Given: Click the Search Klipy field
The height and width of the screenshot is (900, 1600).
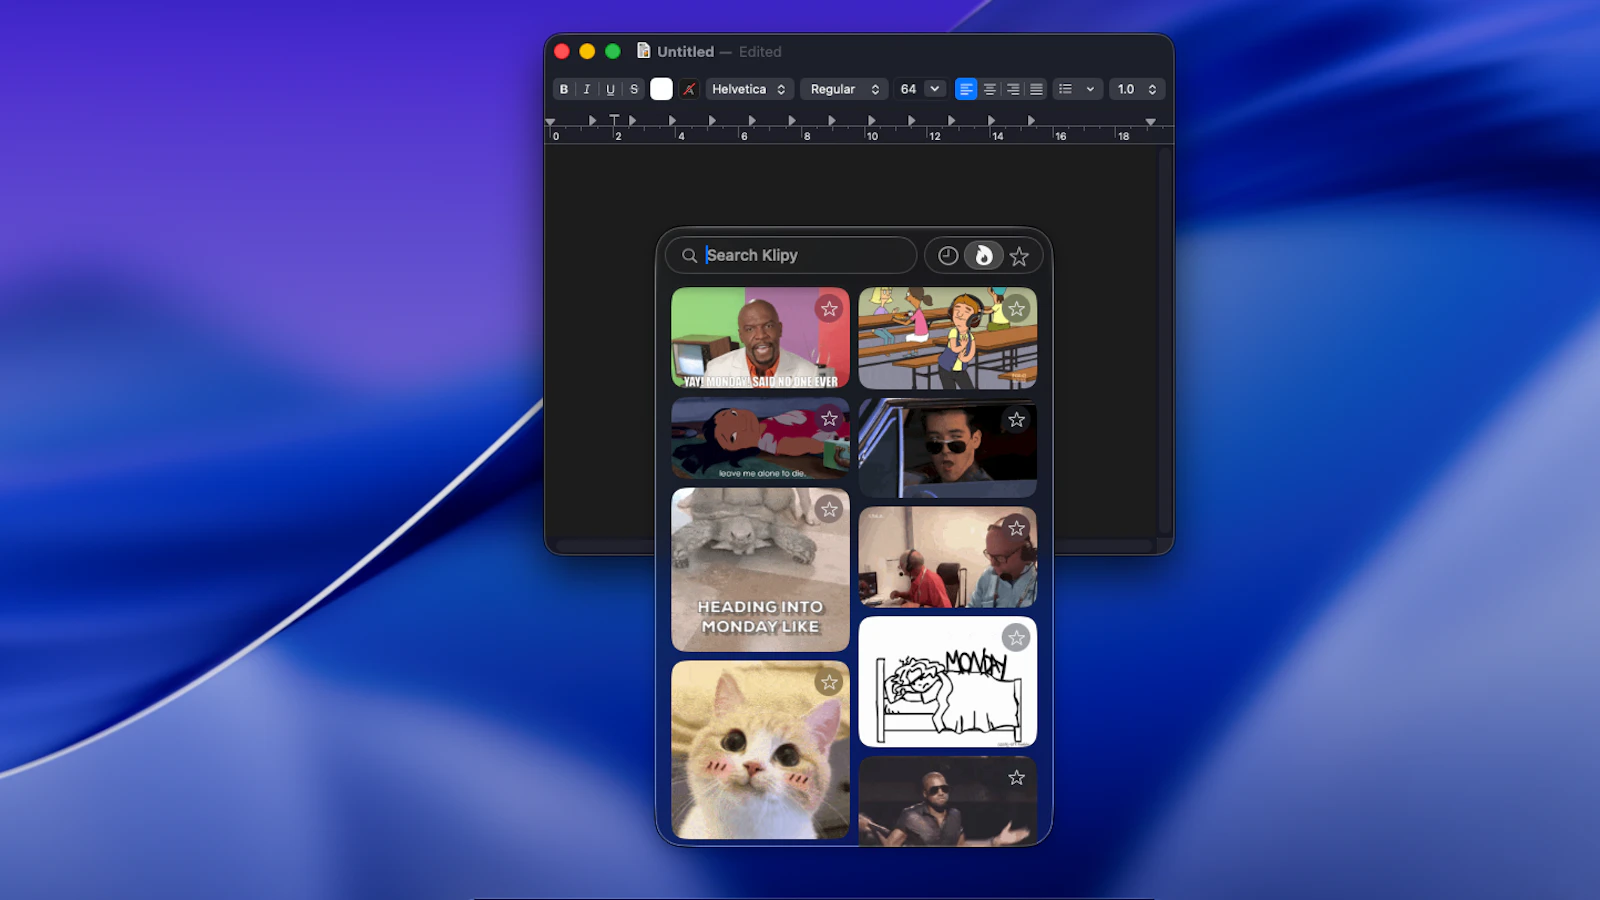Looking at the screenshot, I should point(791,255).
